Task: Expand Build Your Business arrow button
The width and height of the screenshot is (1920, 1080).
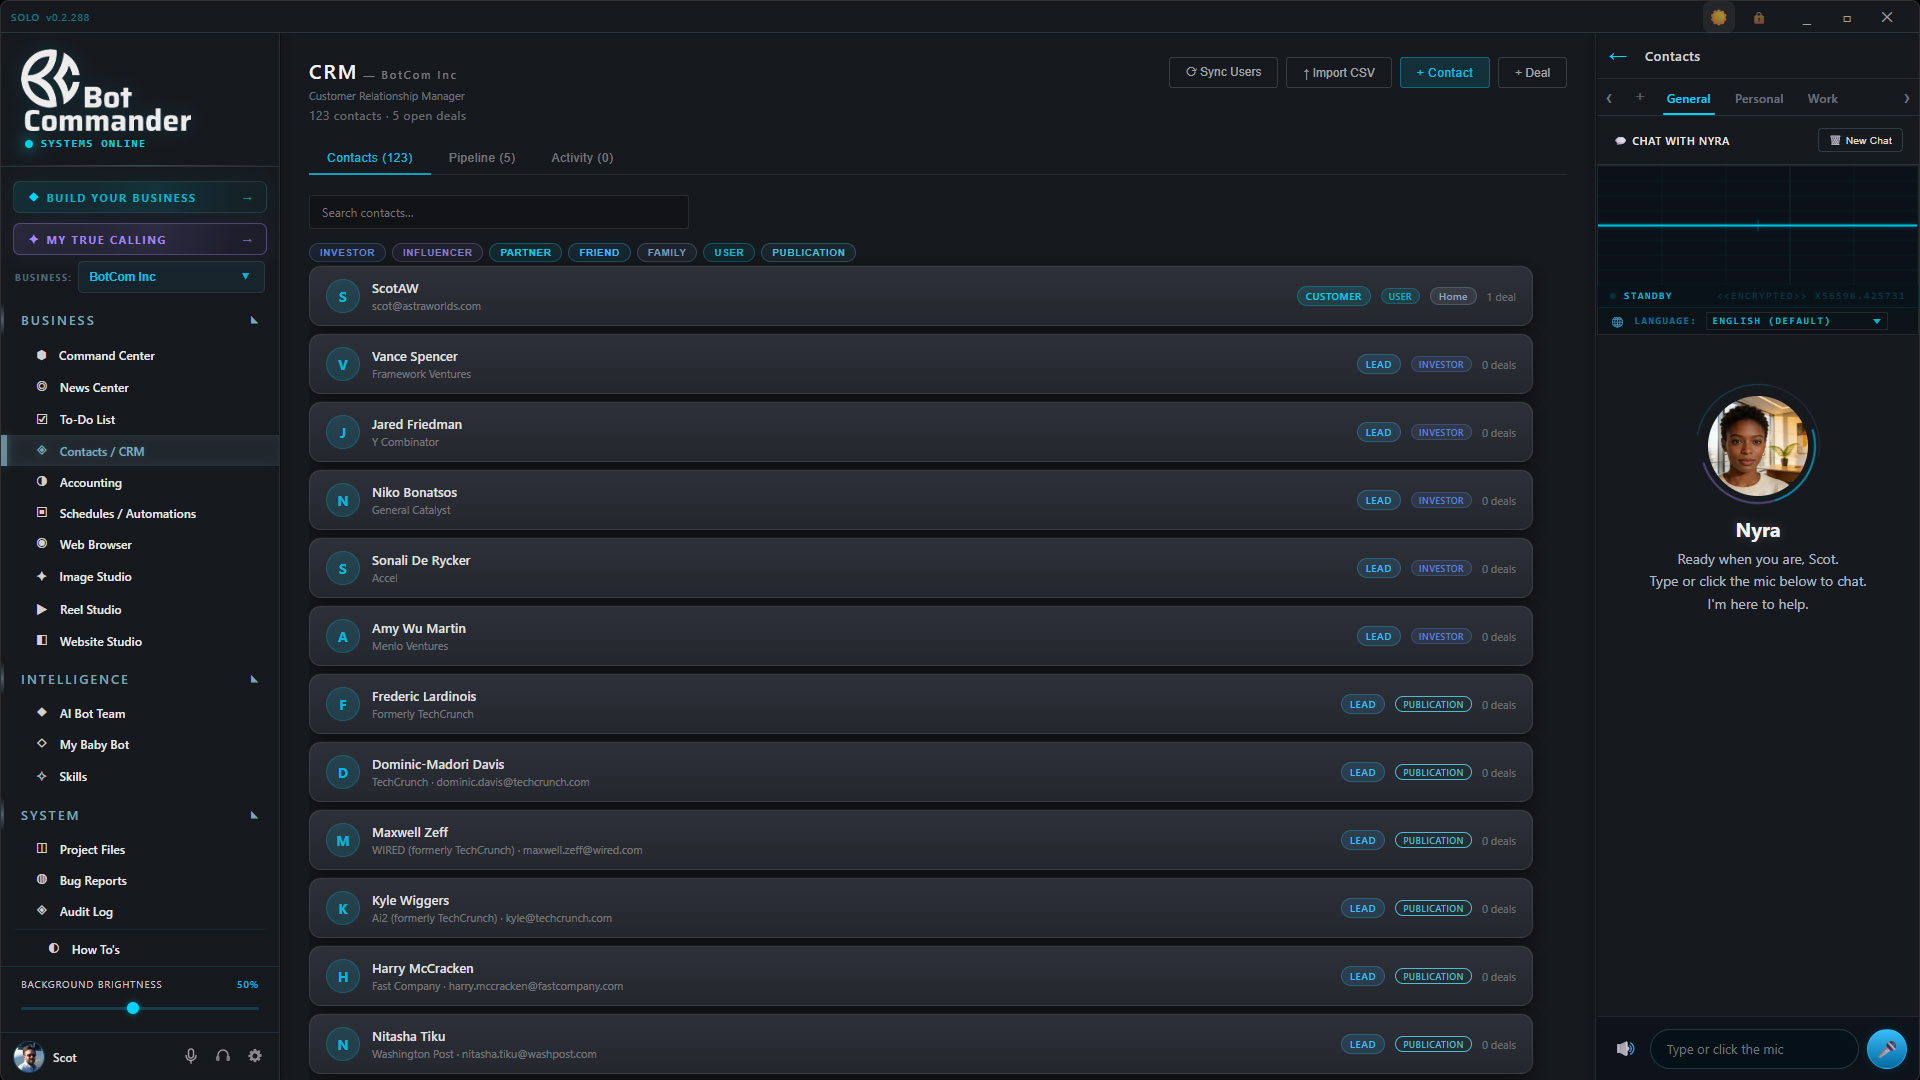Action: [247, 198]
